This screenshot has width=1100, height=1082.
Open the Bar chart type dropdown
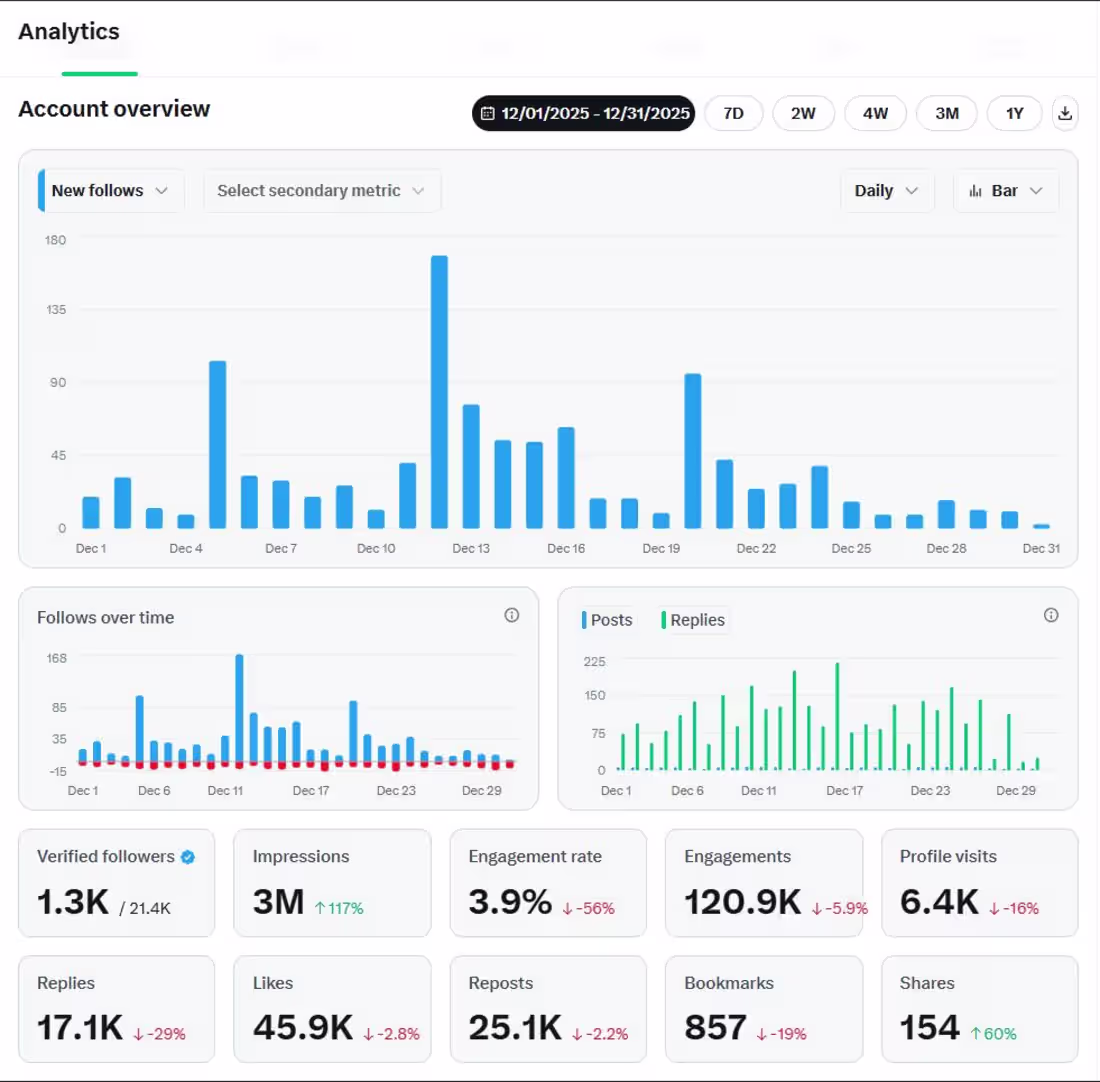(1006, 191)
